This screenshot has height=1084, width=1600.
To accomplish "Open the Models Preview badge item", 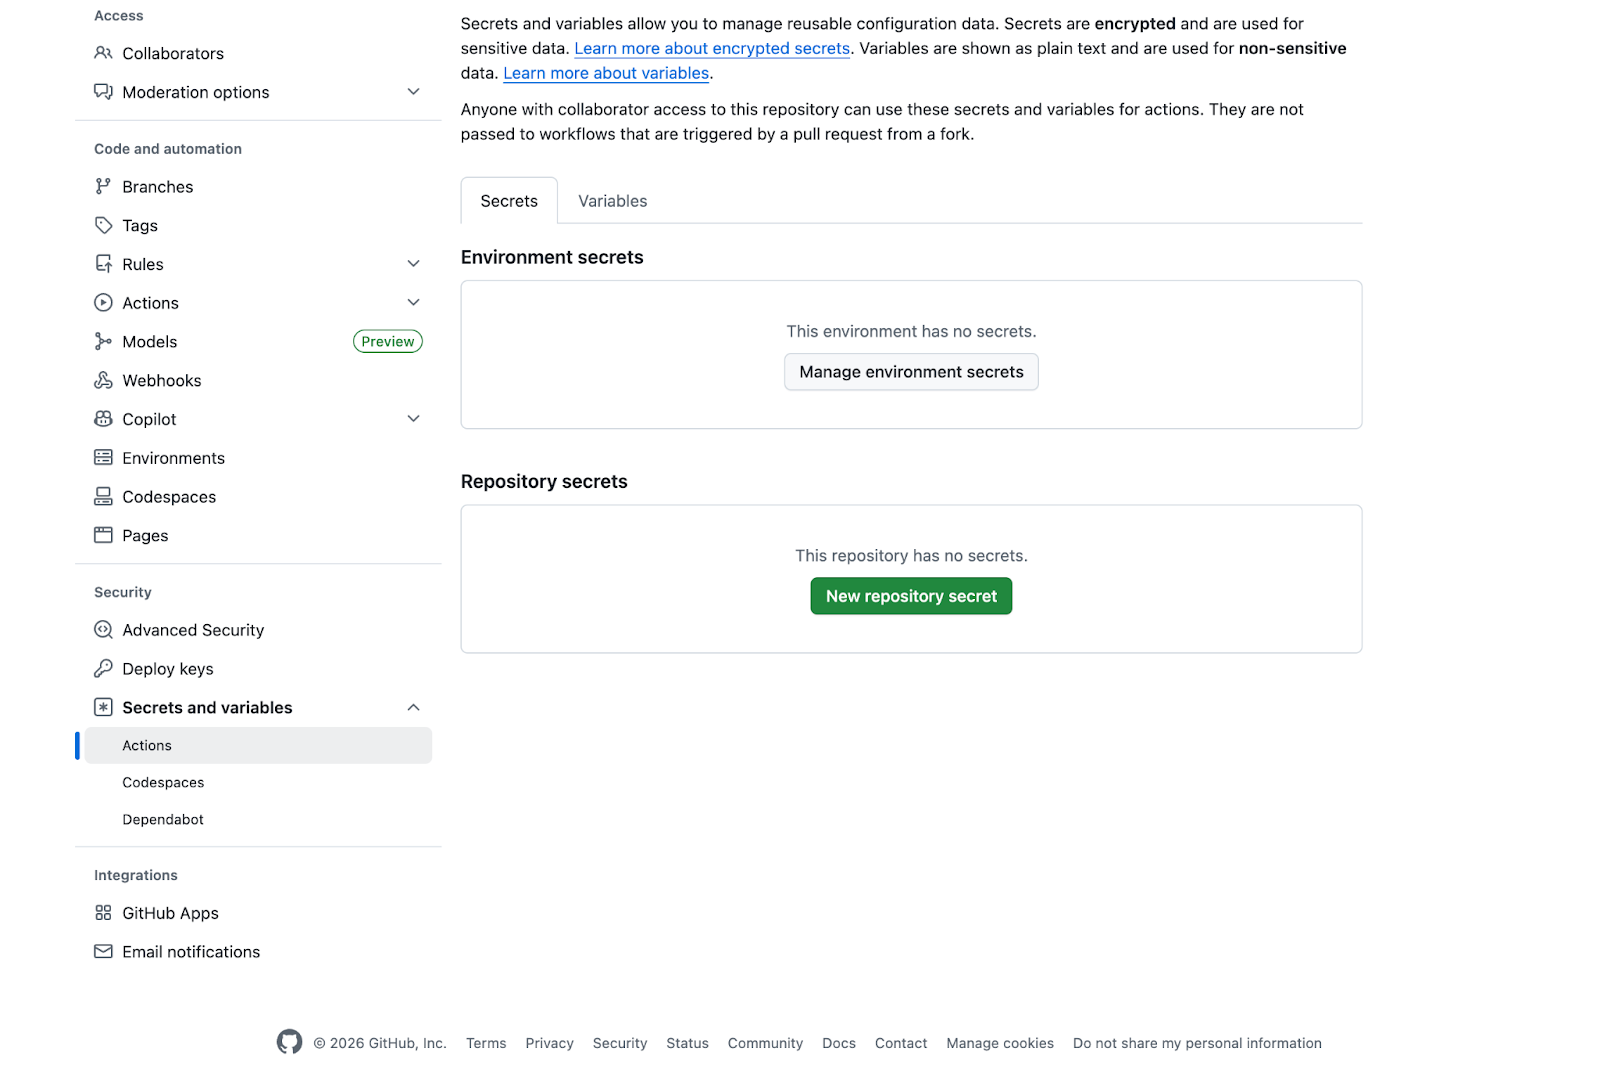I will point(387,342).
